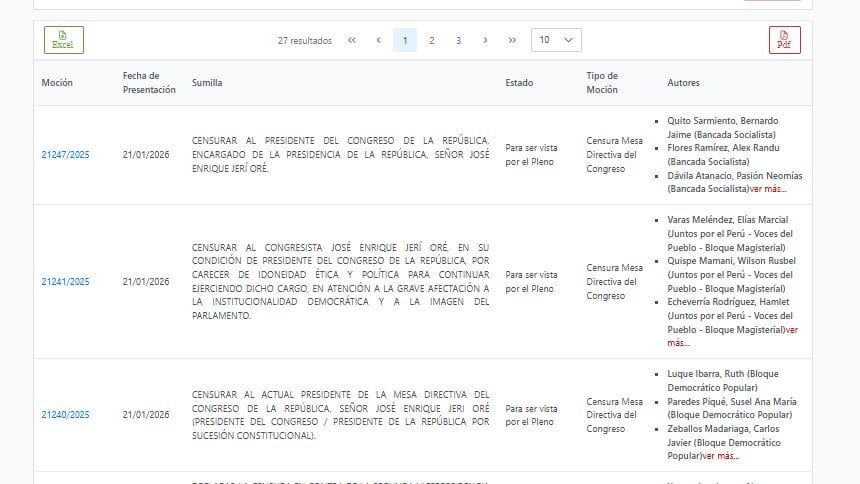Open motion 21240/2025 link
This screenshot has height=484, width=860.
click(x=65, y=415)
